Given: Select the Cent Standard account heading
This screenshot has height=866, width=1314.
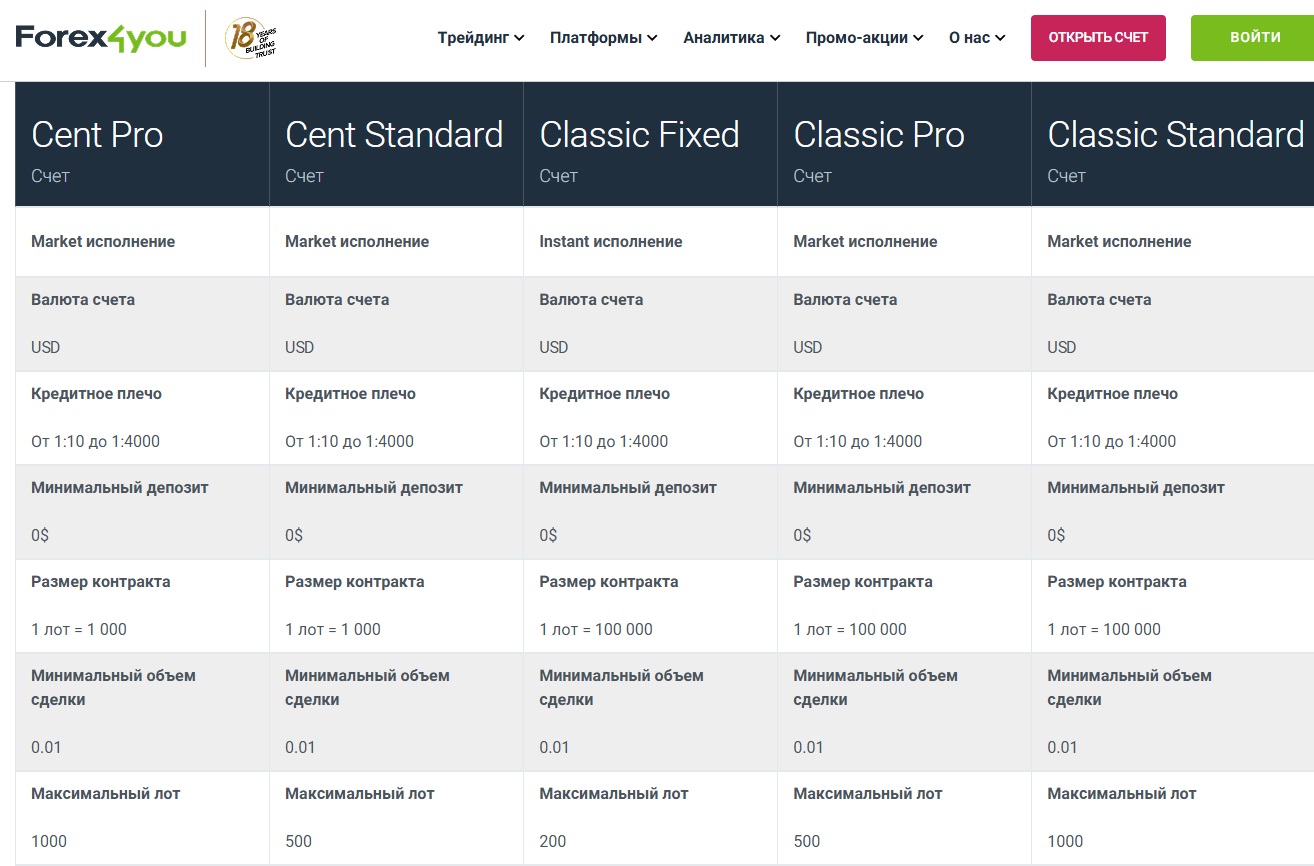Looking at the screenshot, I should click(394, 135).
